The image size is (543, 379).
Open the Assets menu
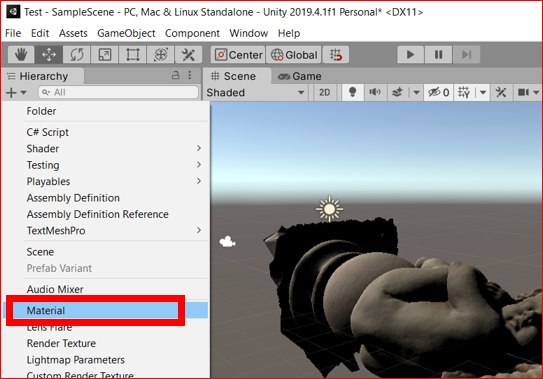point(73,33)
